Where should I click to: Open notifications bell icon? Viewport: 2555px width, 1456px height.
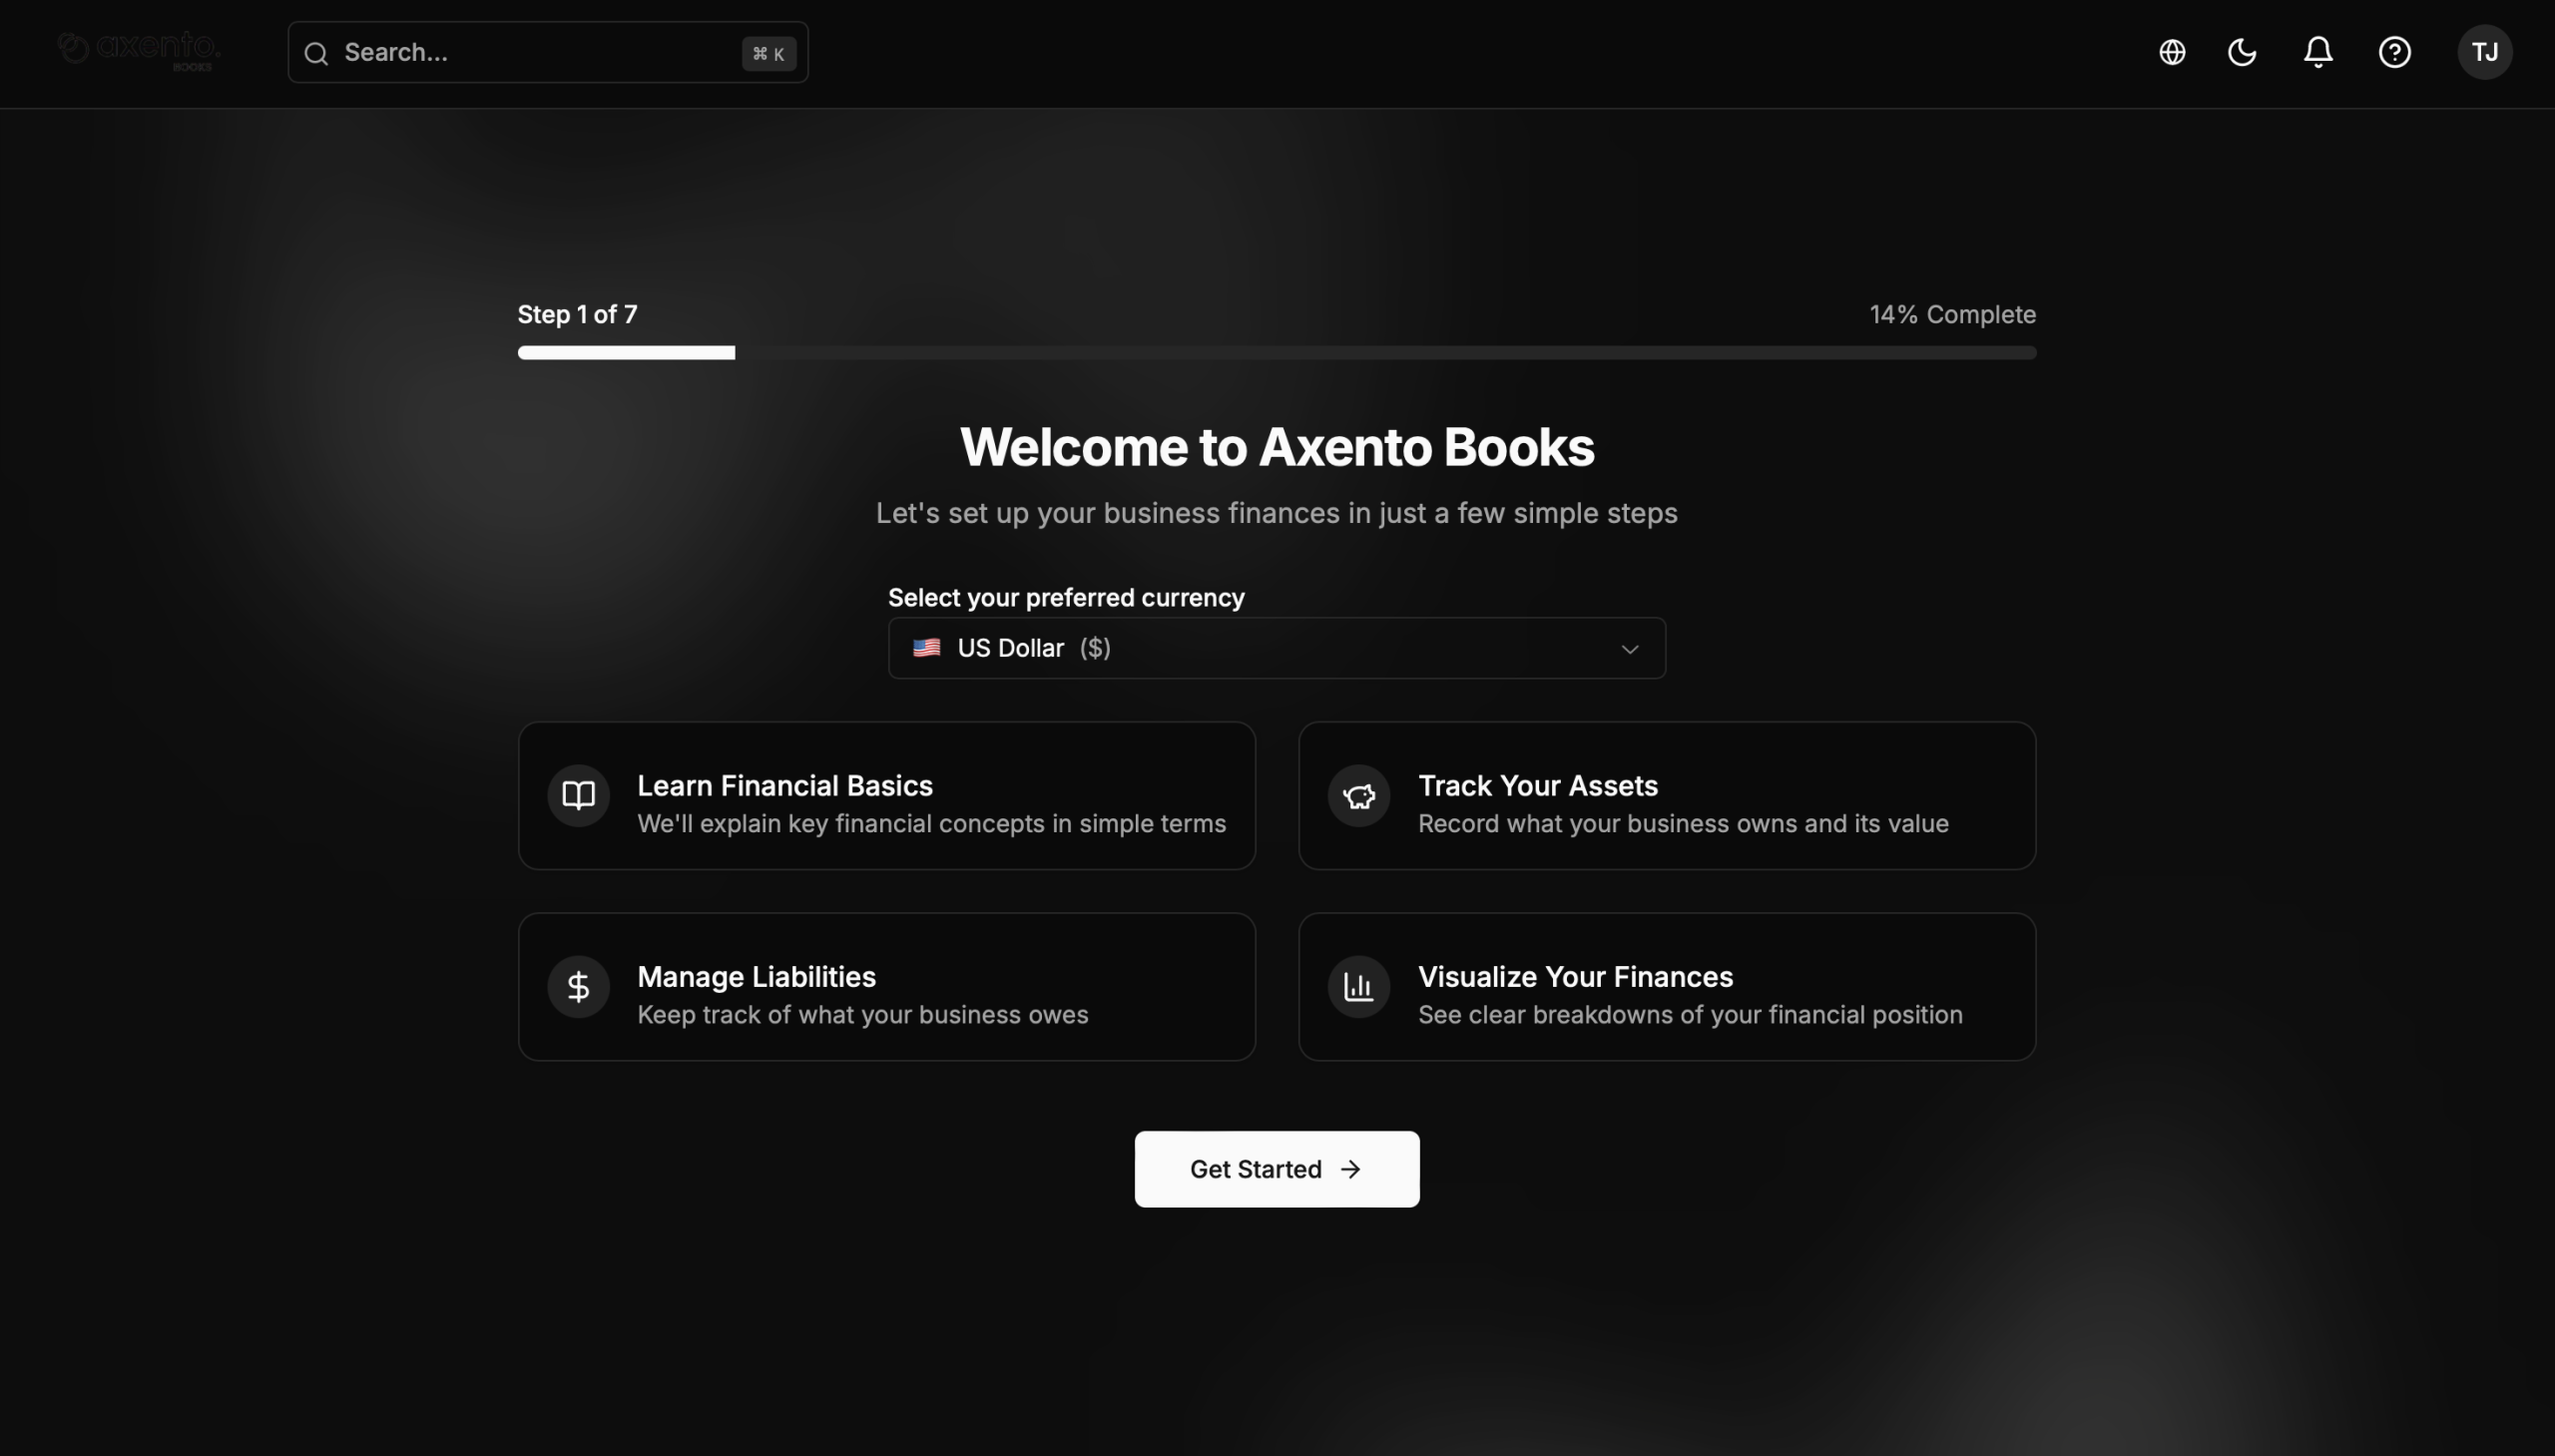pos(2318,52)
